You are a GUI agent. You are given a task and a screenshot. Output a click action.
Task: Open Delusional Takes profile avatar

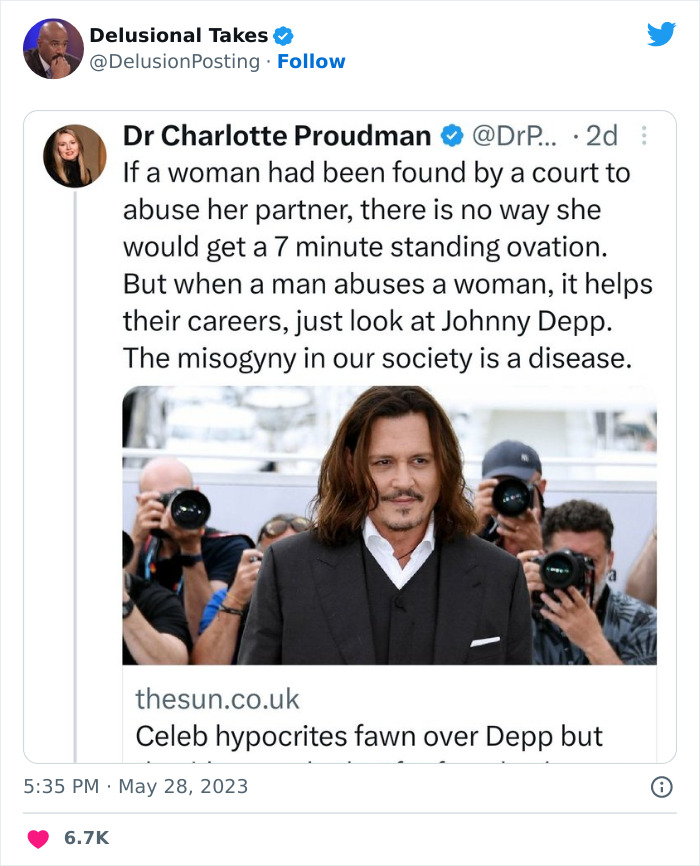[x=53, y=48]
